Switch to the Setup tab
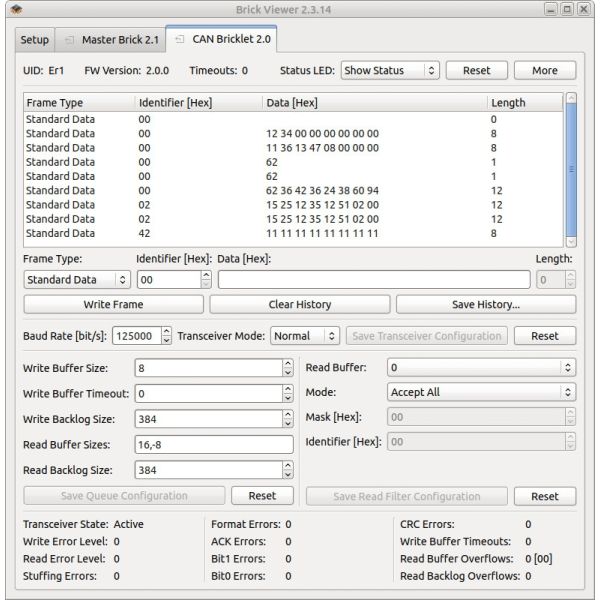The image size is (600, 600). 35,39
